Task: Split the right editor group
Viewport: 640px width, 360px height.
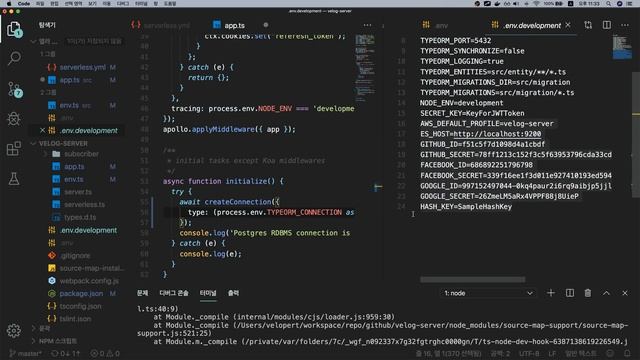Action: click(x=607, y=25)
